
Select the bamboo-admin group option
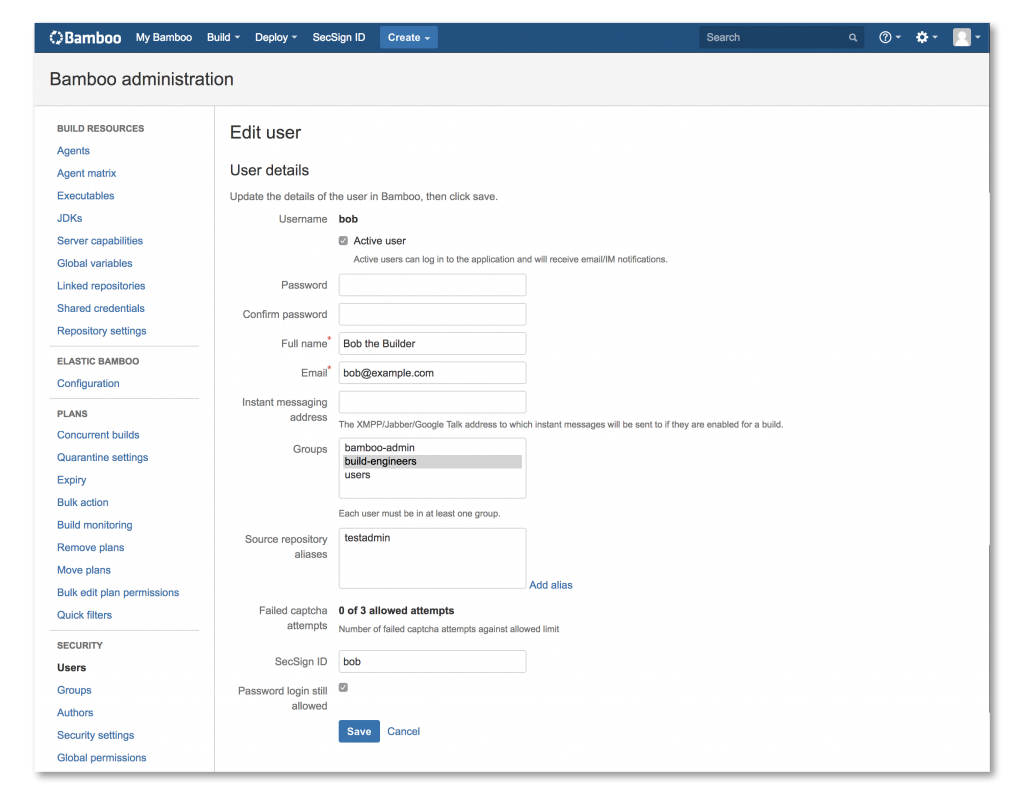380,448
